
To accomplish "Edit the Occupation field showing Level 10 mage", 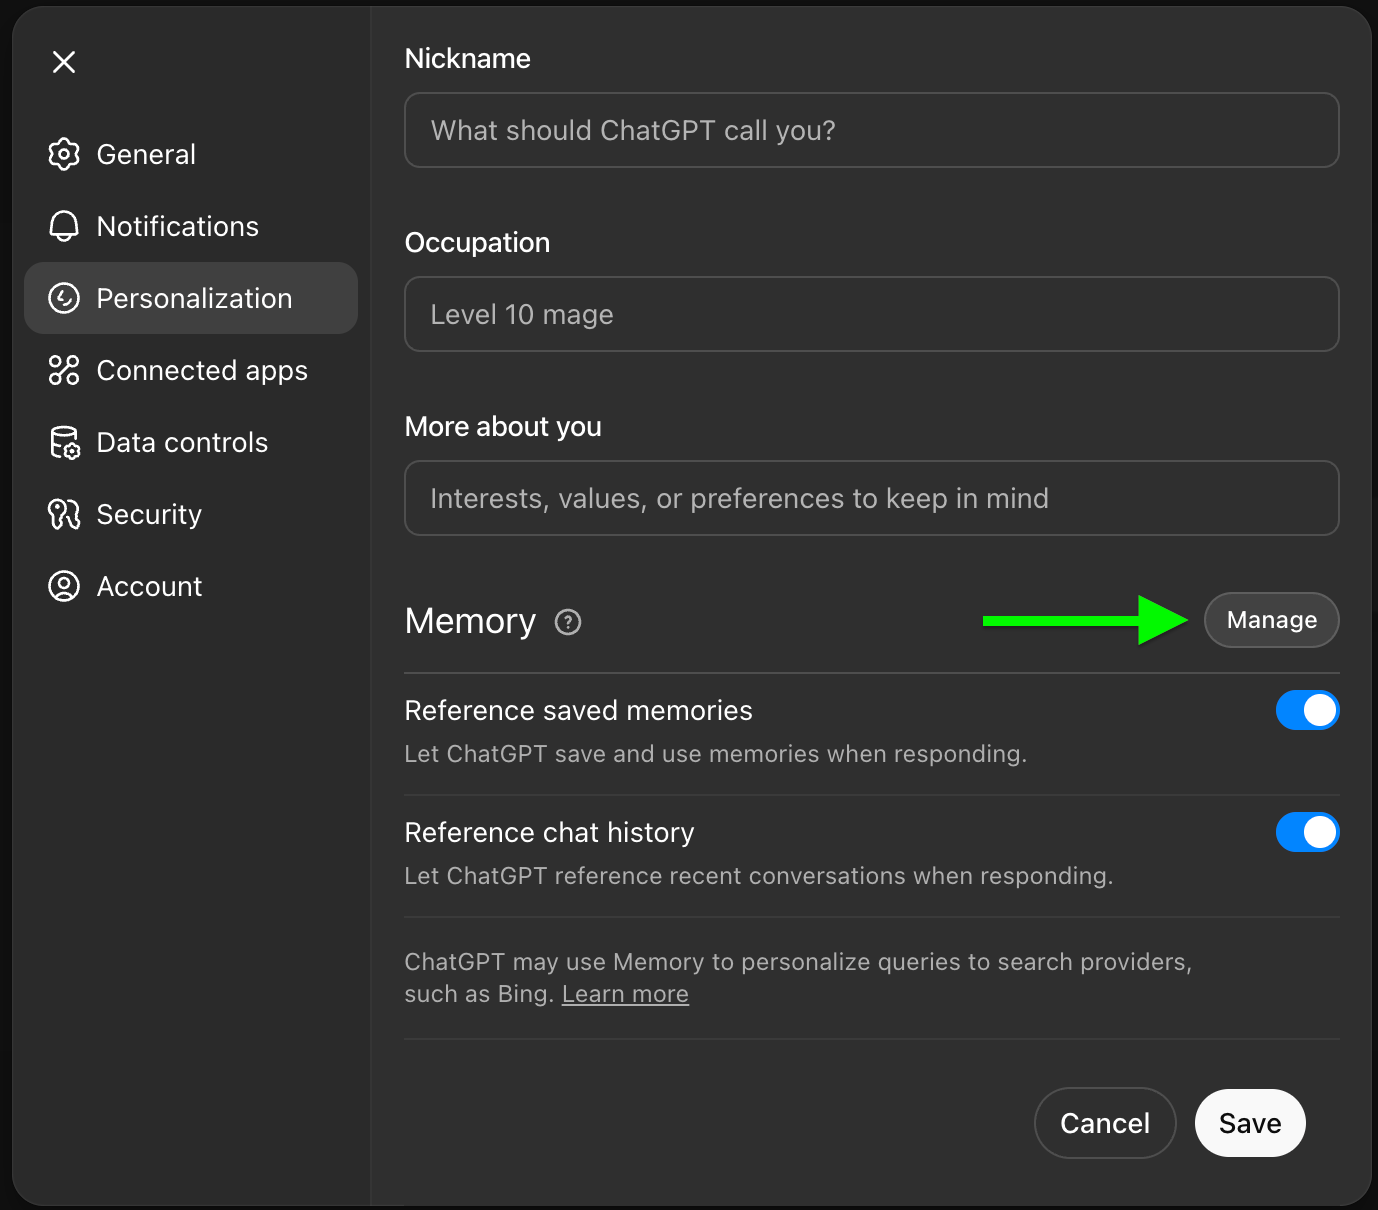I will (870, 314).
